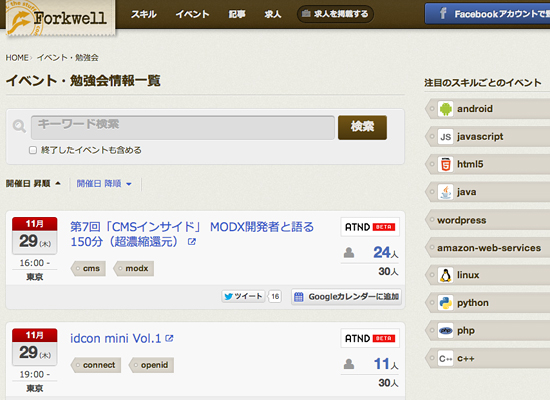Click the 検索 search button
Image resolution: width=550 pixels, height=400 pixels.
click(362, 127)
